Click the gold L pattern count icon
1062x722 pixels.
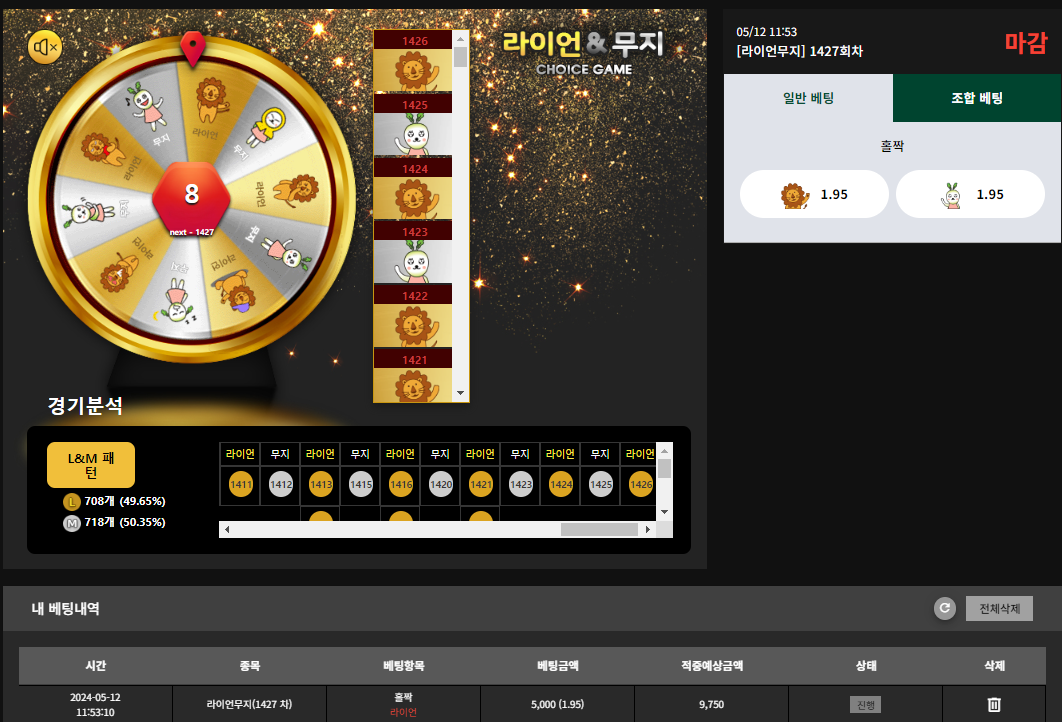click(72, 502)
